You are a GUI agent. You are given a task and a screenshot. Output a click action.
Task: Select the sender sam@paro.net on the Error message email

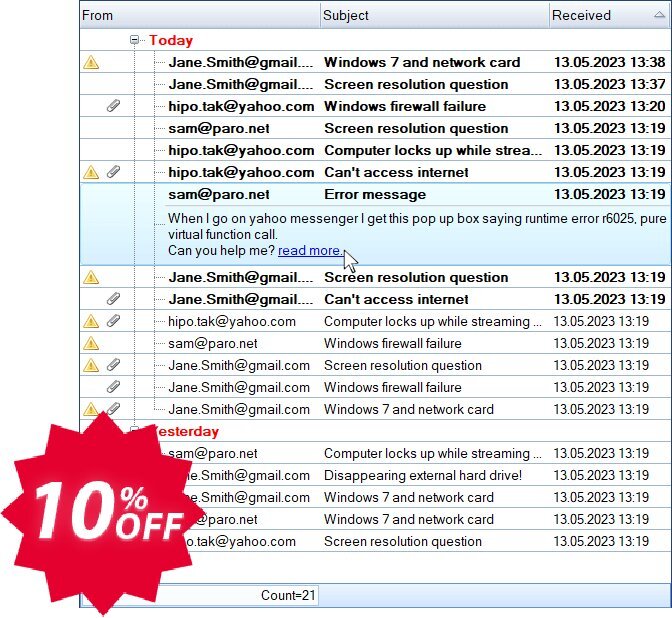click(219, 195)
